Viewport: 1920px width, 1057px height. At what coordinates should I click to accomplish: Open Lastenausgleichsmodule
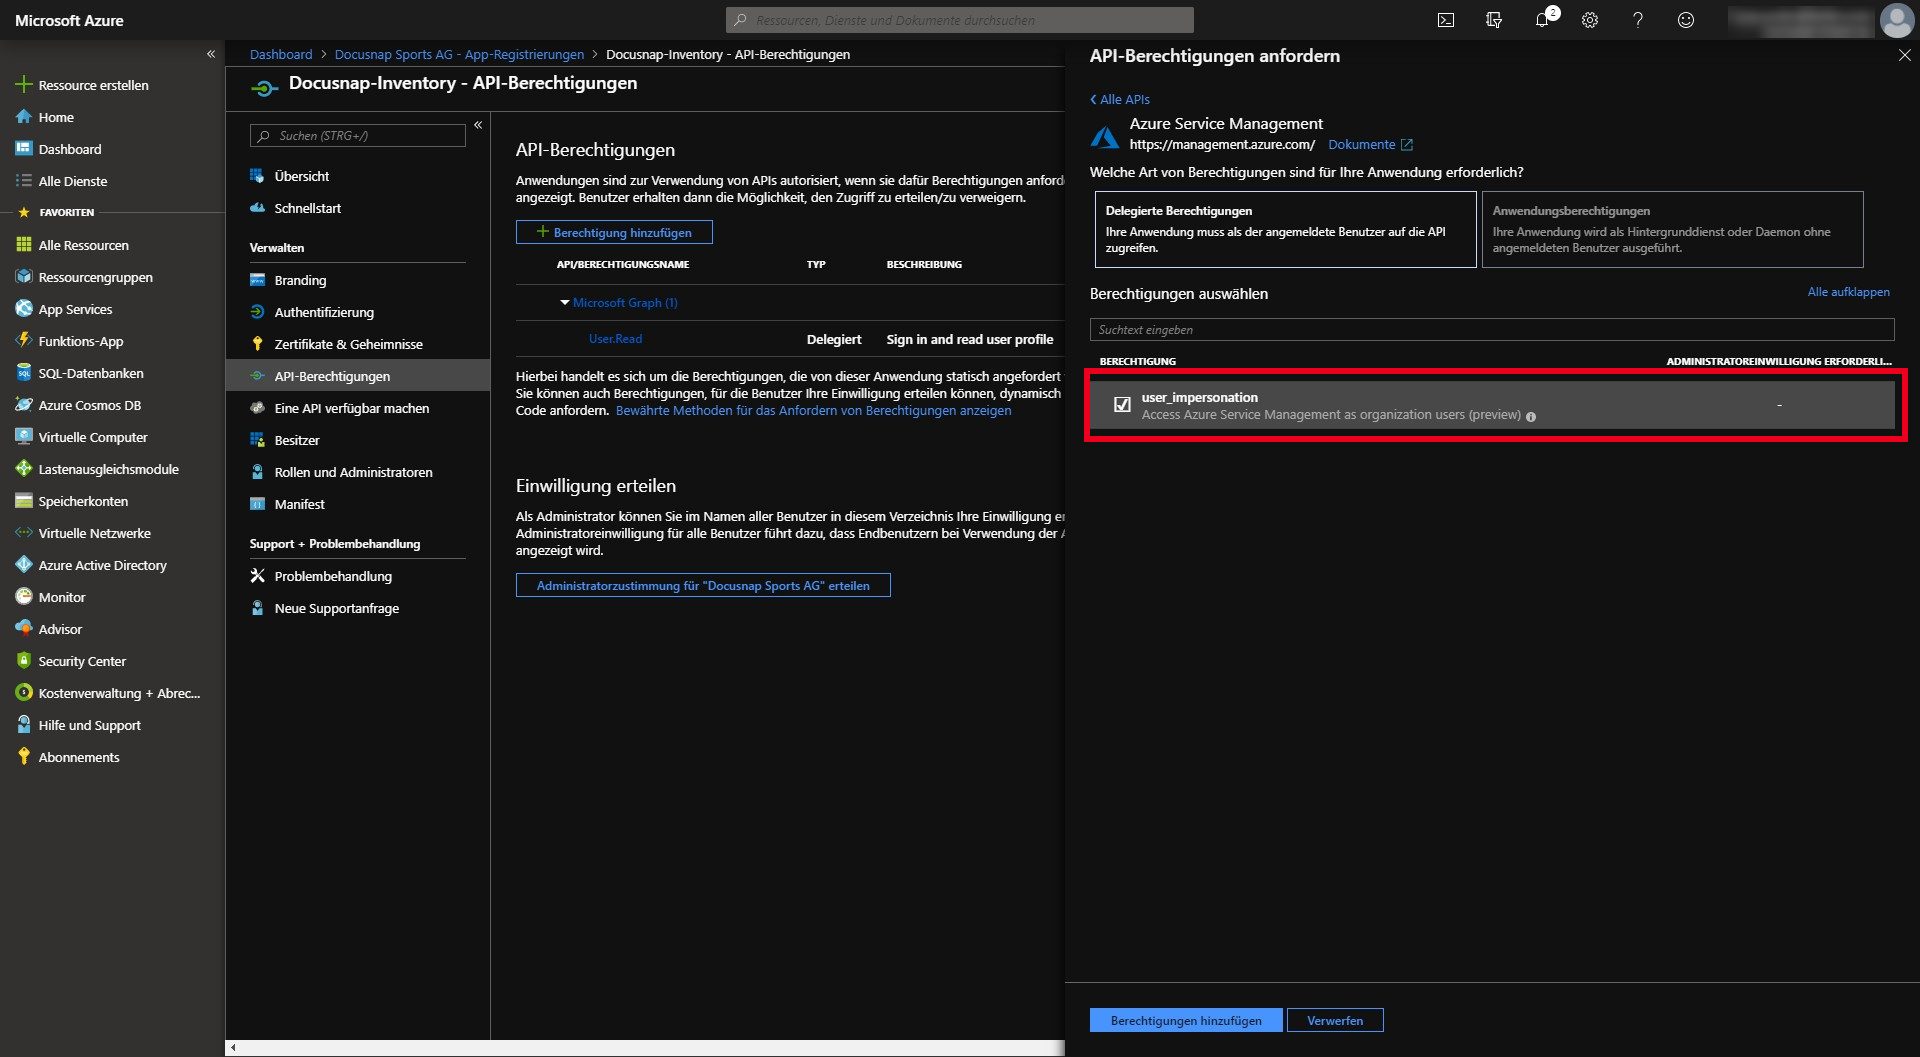tap(108, 469)
